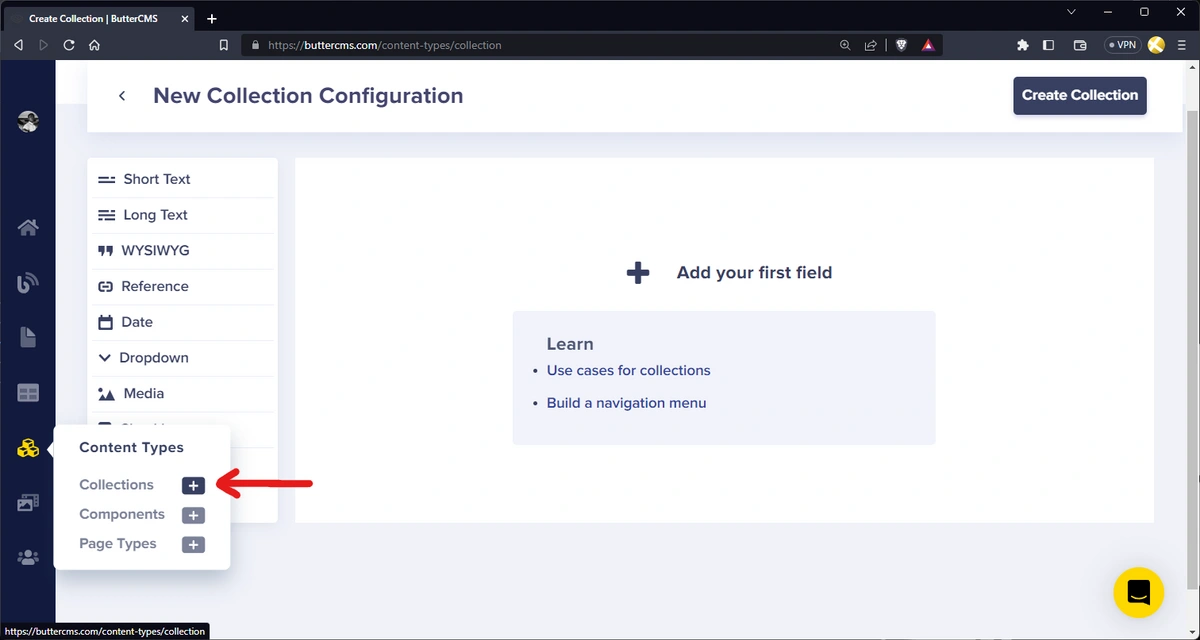Open Build a navigation menu link
The width and height of the screenshot is (1200, 640).
(x=626, y=403)
